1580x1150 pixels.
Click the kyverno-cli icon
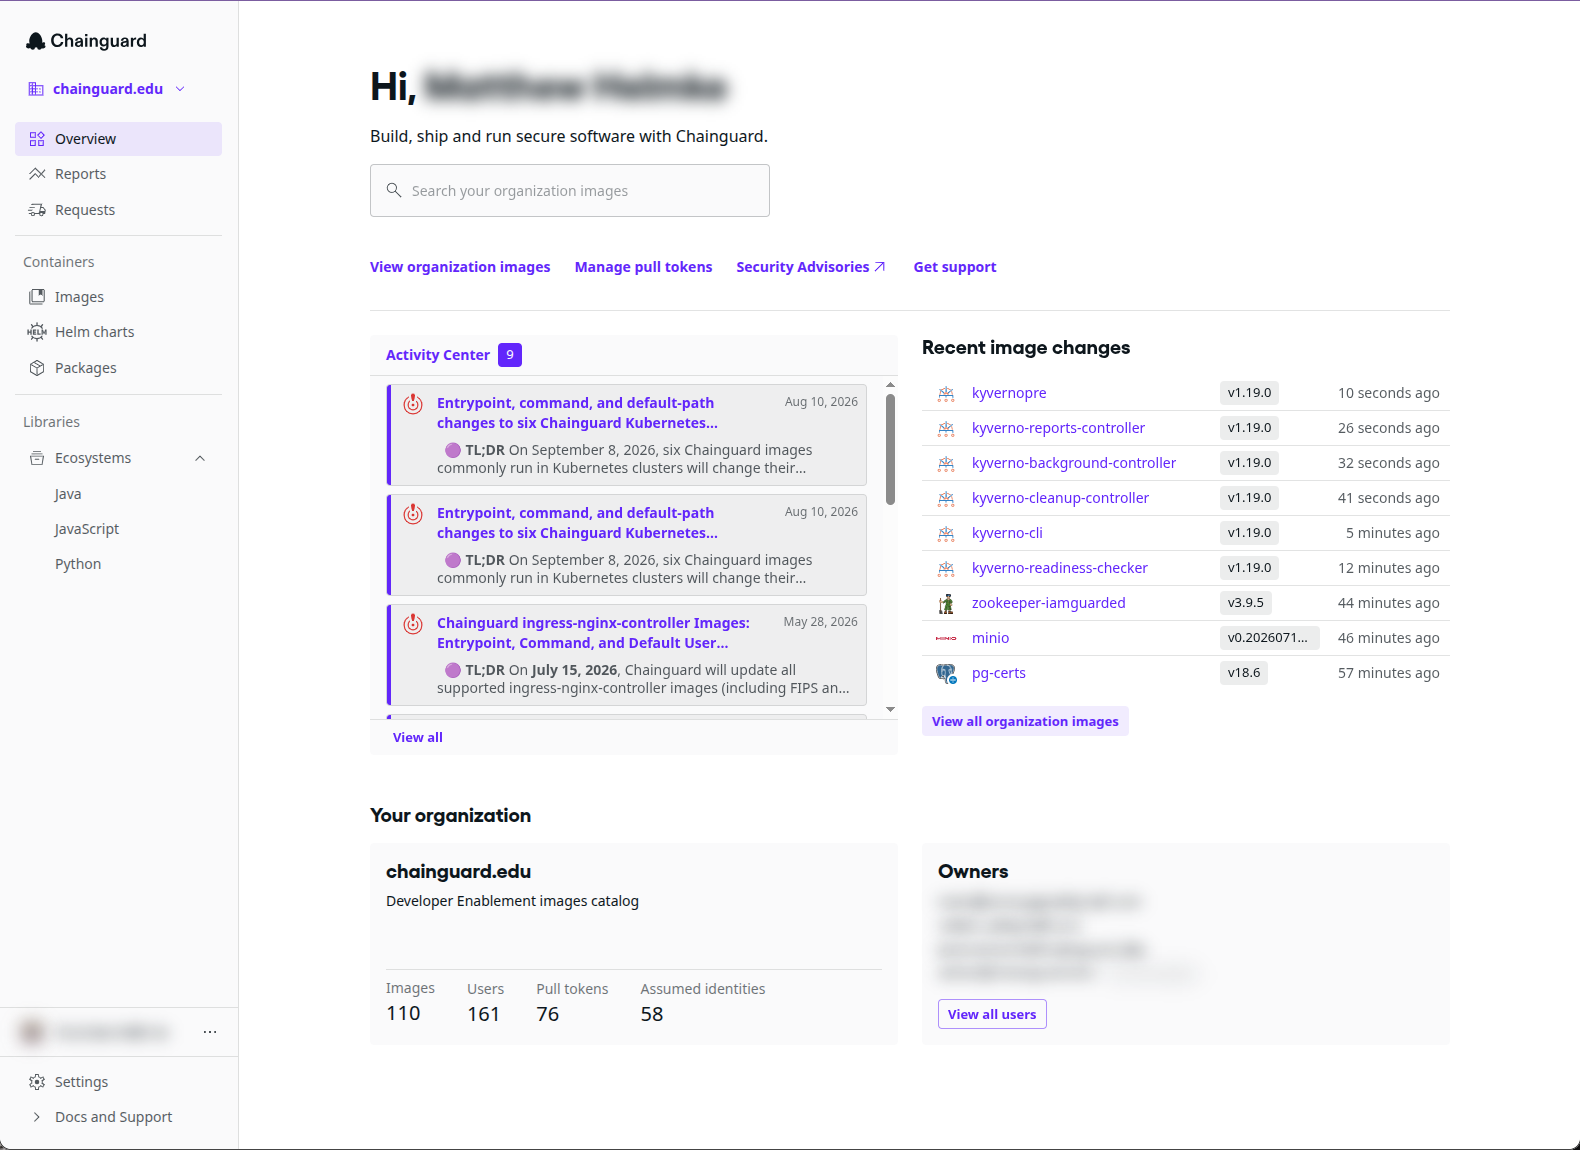[x=946, y=534]
